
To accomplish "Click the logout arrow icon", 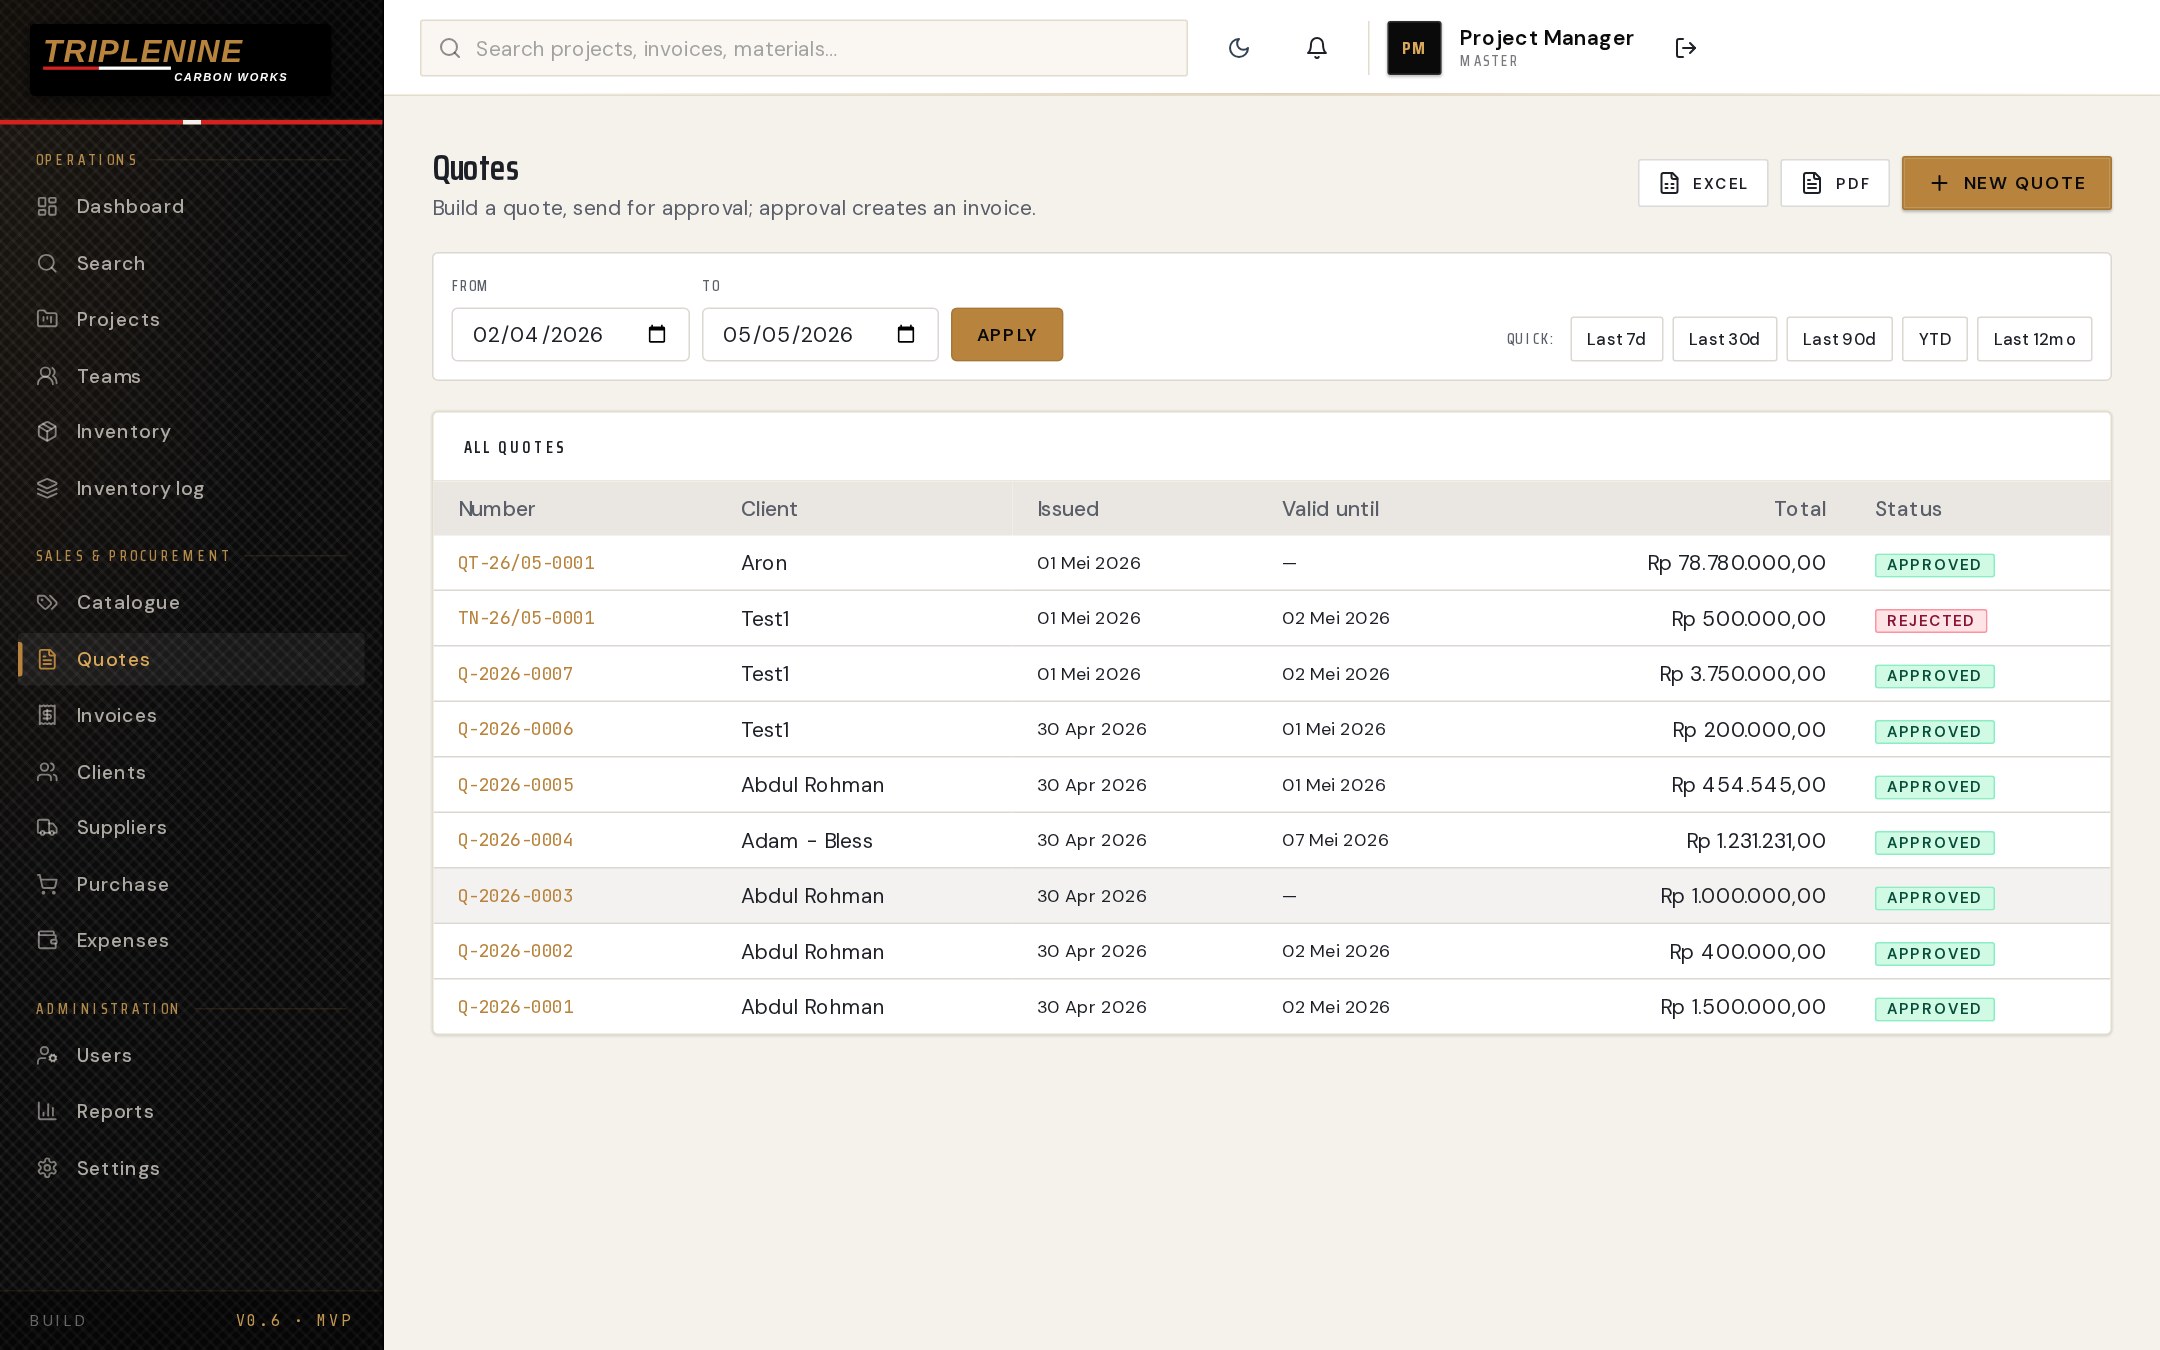I will (1686, 48).
